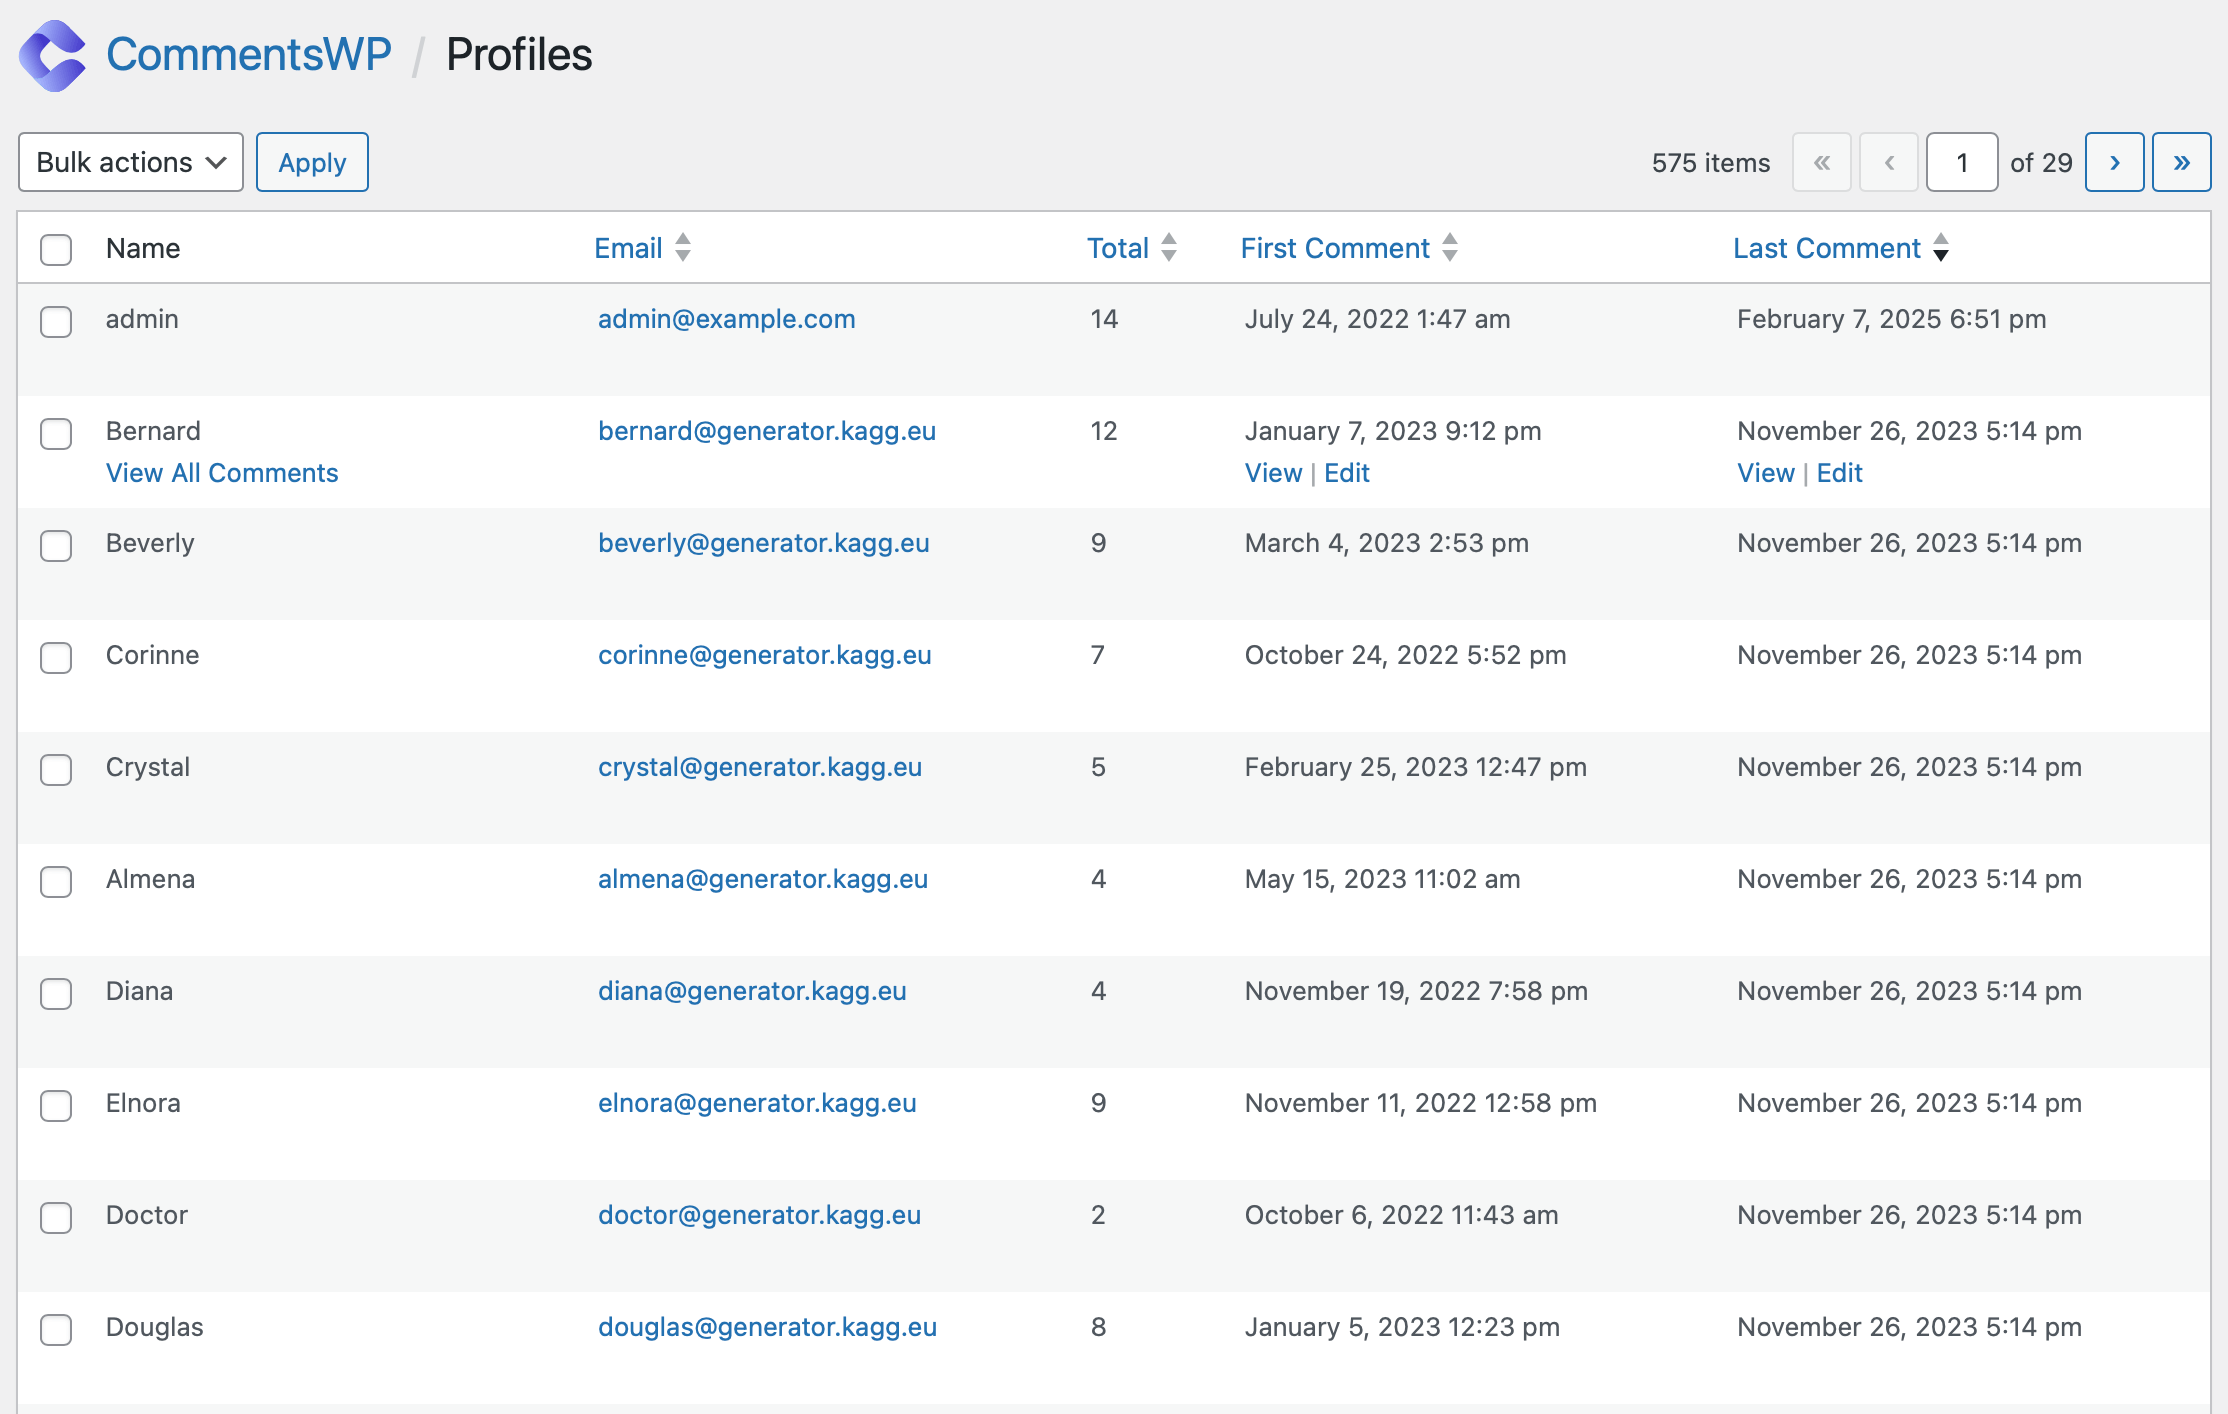Jump to last page double-arrow
Viewport: 2228px width, 1414px height.
(2181, 162)
